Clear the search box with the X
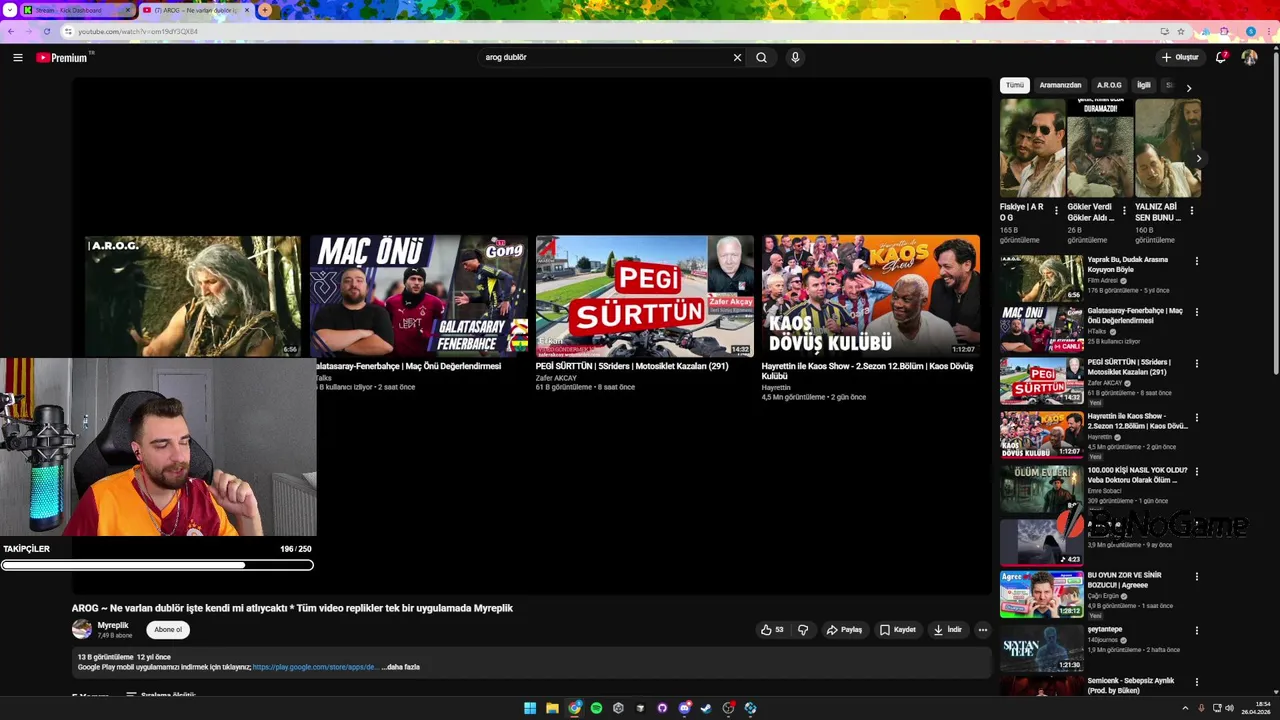The height and width of the screenshot is (720, 1280). click(737, 58)
